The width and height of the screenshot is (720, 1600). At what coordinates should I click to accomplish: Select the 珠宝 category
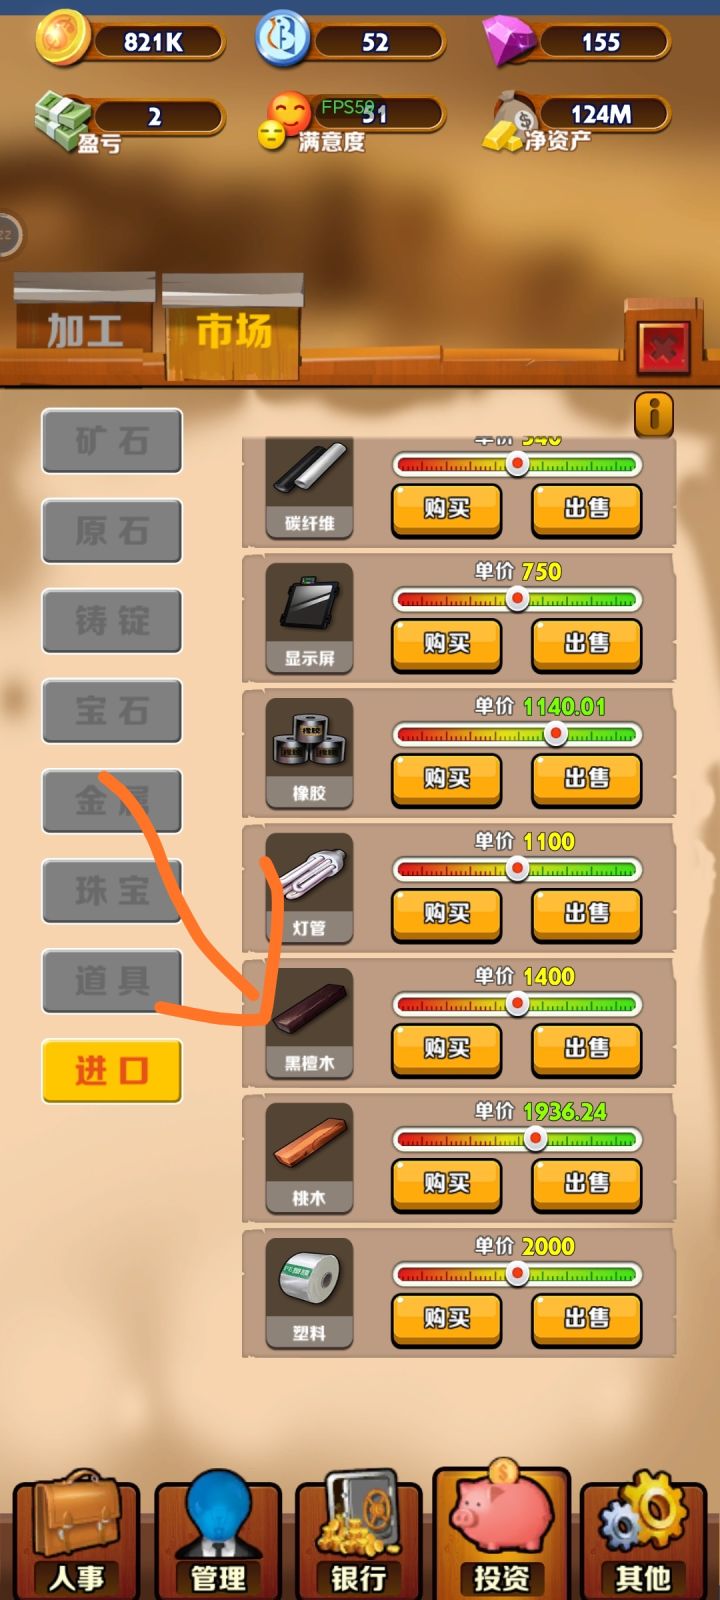pos(112,891)
